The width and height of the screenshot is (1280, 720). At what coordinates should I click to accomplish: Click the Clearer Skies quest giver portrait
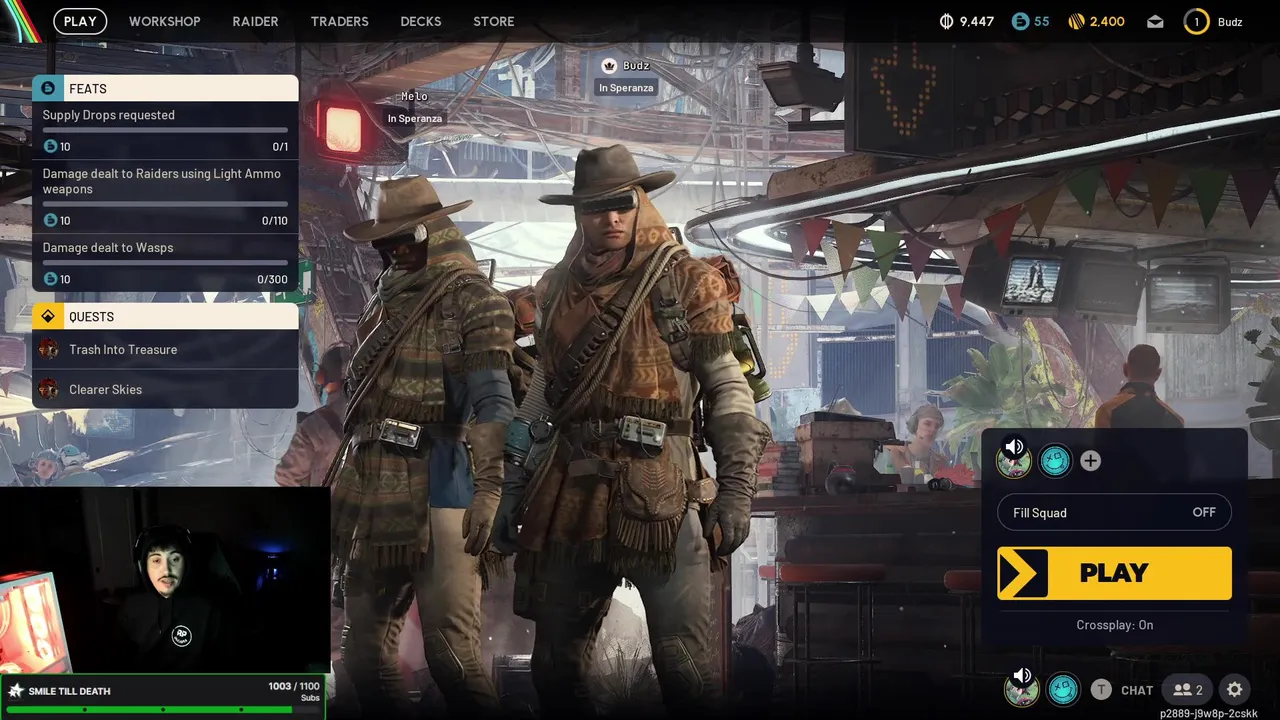click(48, 389)
